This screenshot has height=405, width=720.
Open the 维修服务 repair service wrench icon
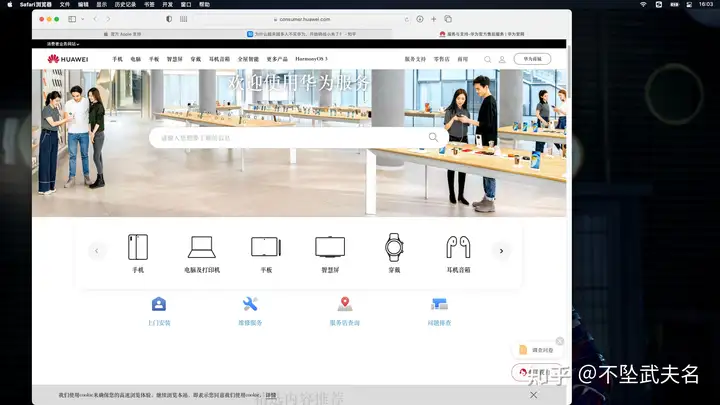click(x=250, y=304)
